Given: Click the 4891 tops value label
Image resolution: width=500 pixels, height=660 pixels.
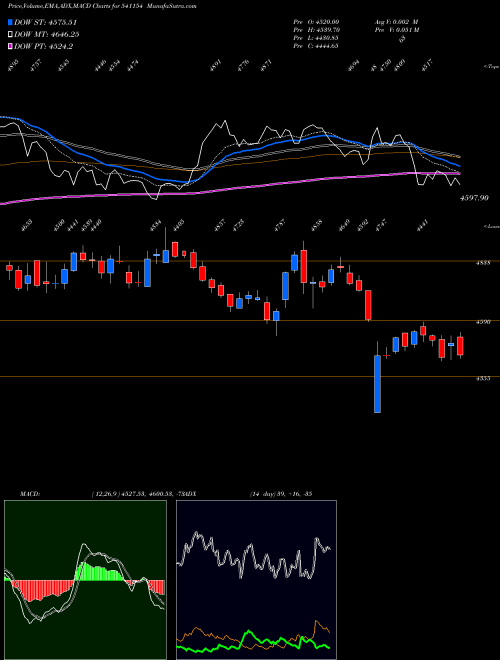Looking at the screenshot, I should tap(216, 66).
